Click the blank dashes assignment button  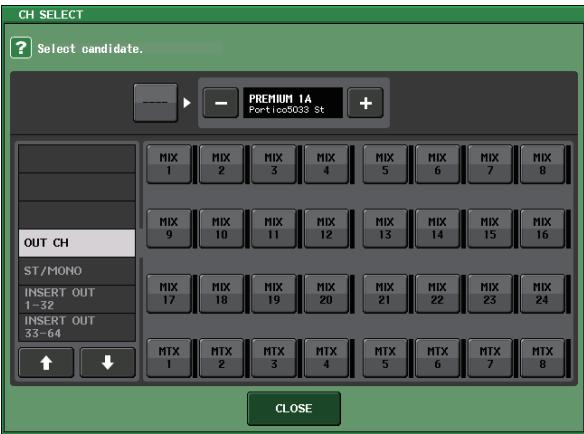(x=155, y=103)
